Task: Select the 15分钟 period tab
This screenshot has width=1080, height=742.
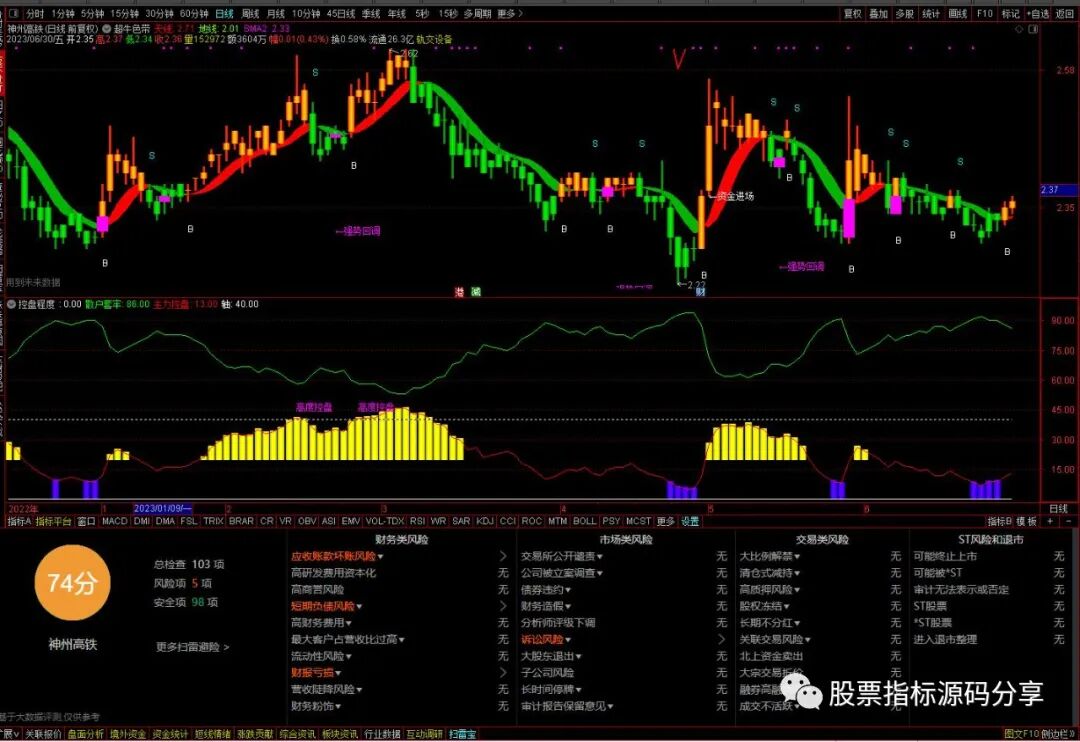Action: (125, 13)
